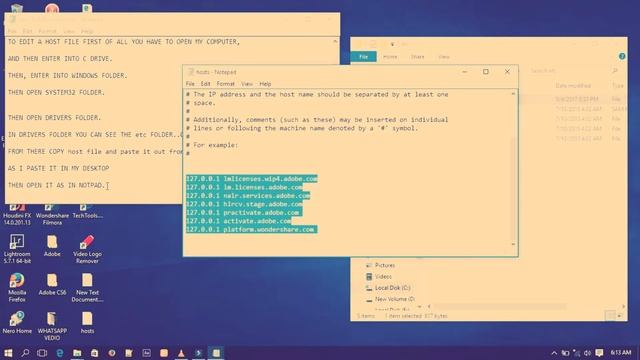
Task: Open taskbar search magnifier
Action: pyautogui.click(x=25, y=353)
